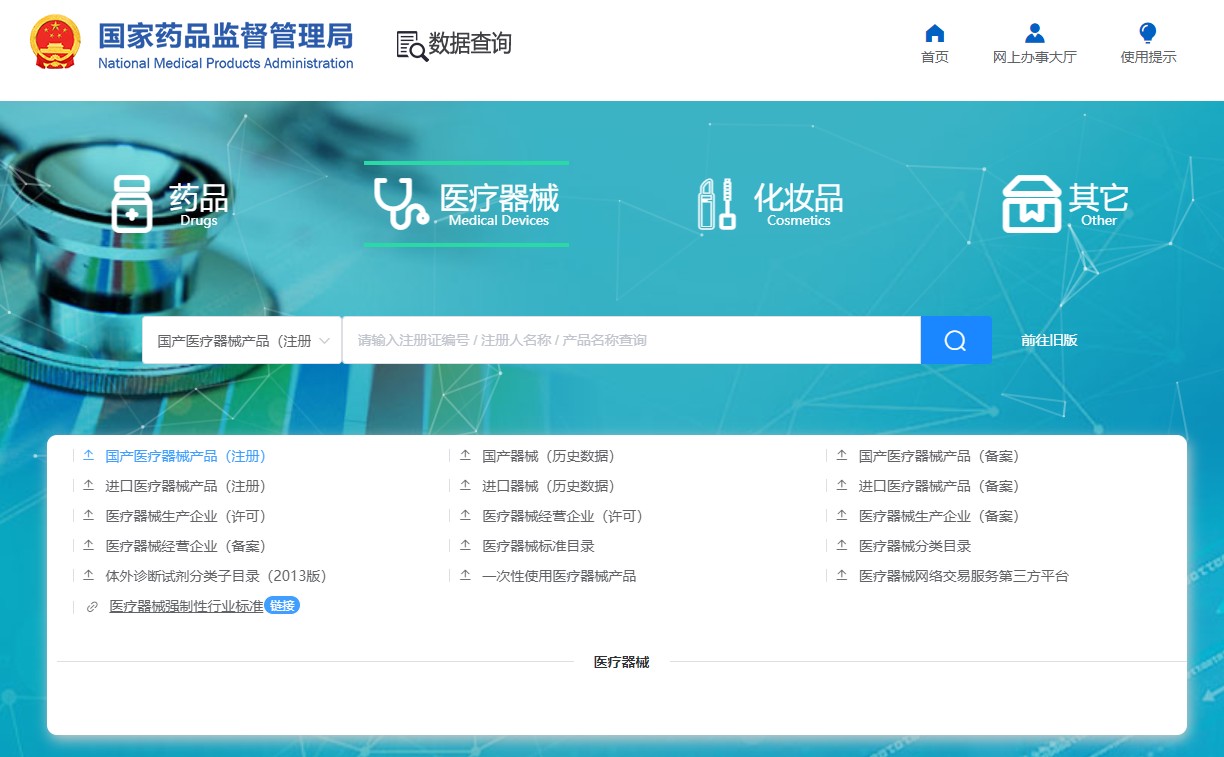Click the 数据查询 heading text

coord(470,44)
